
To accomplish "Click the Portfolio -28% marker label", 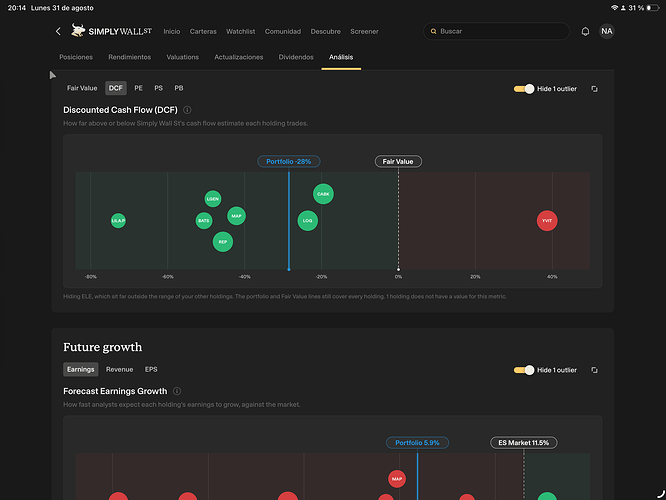I will (x=289, y=161).
